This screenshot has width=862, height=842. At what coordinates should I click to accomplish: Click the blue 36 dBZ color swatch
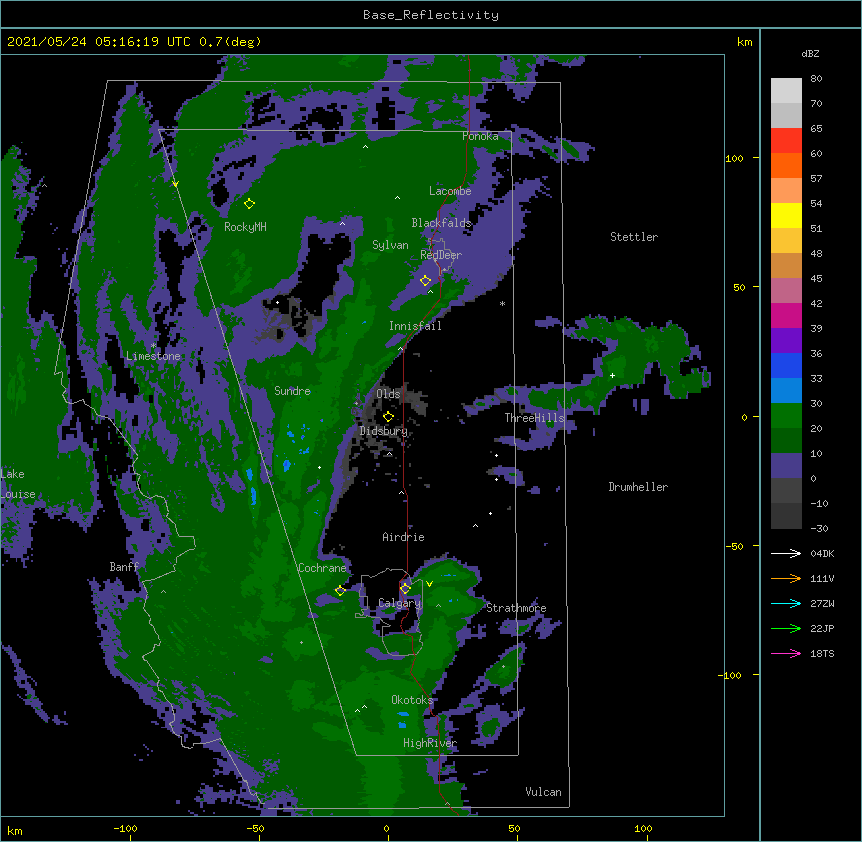point(786,365)
